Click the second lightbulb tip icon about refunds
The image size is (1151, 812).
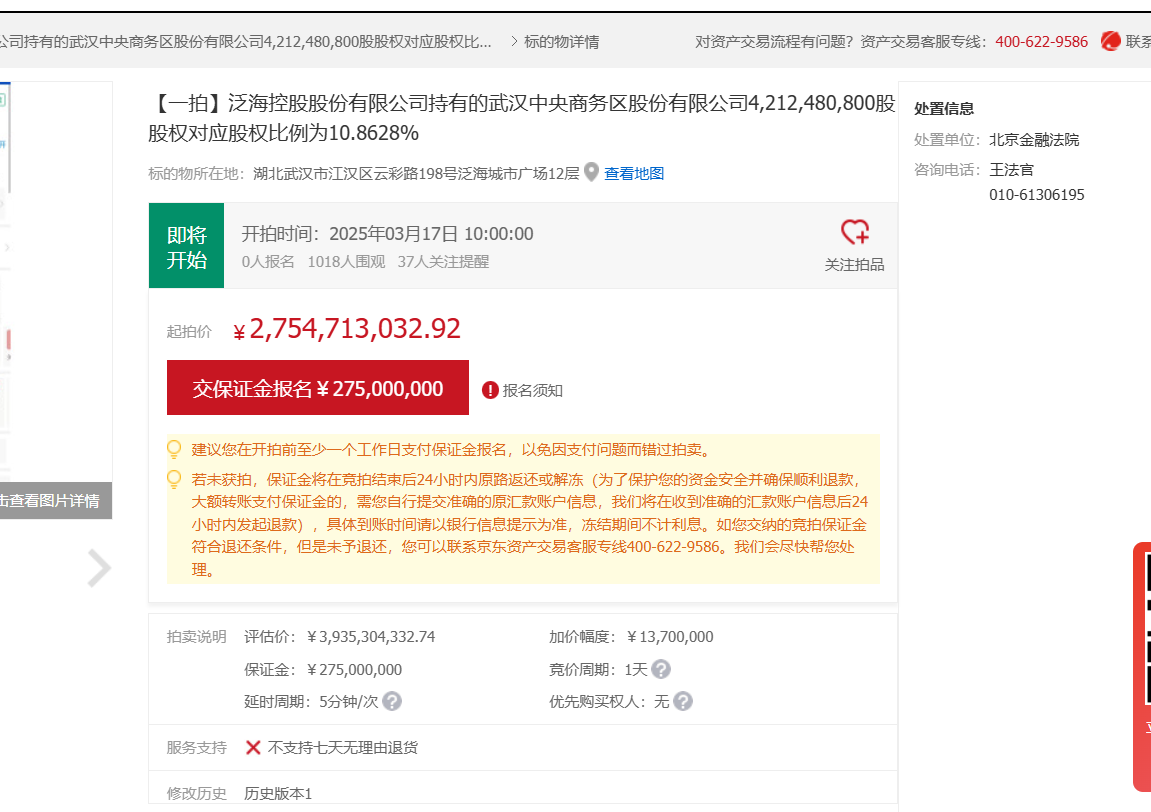tap(174, 479)
